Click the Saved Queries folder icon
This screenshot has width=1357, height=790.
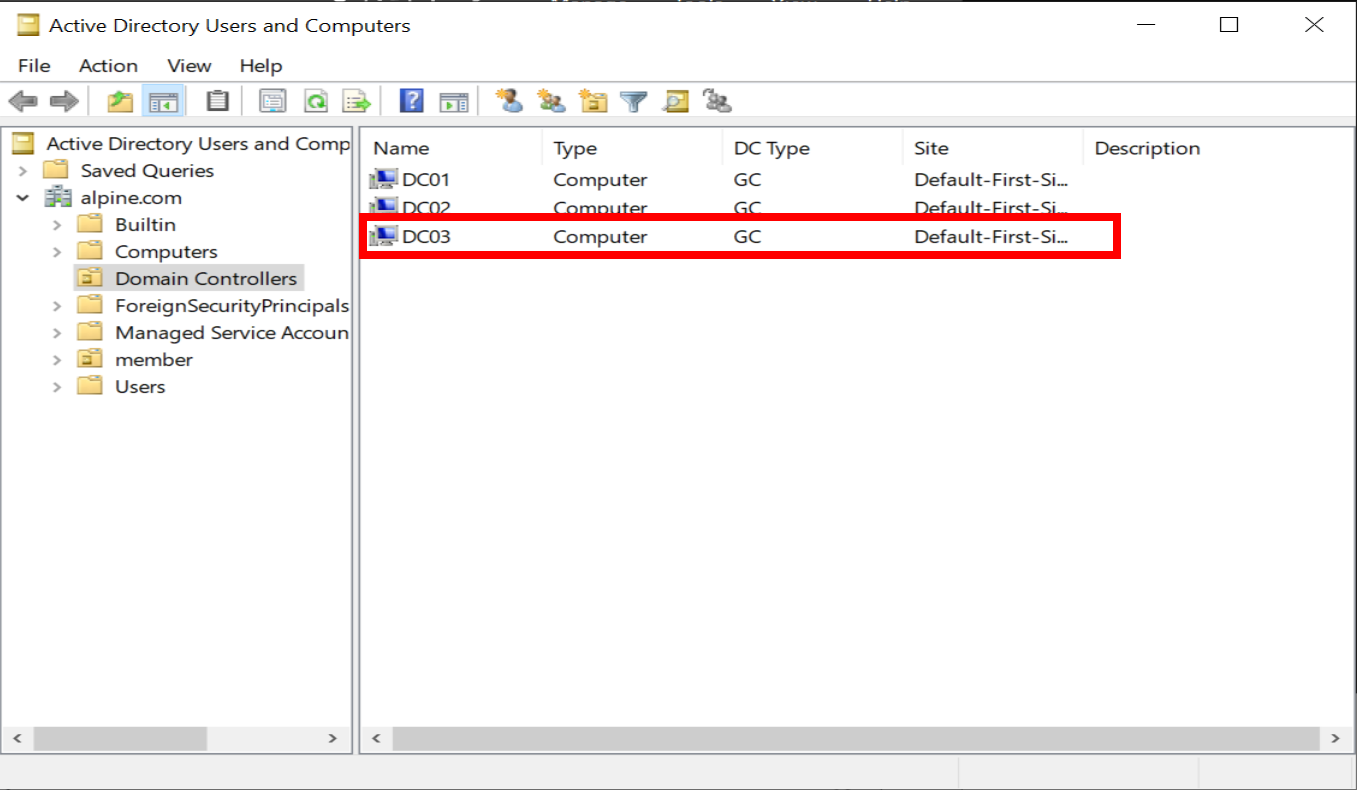click(56, 170)
